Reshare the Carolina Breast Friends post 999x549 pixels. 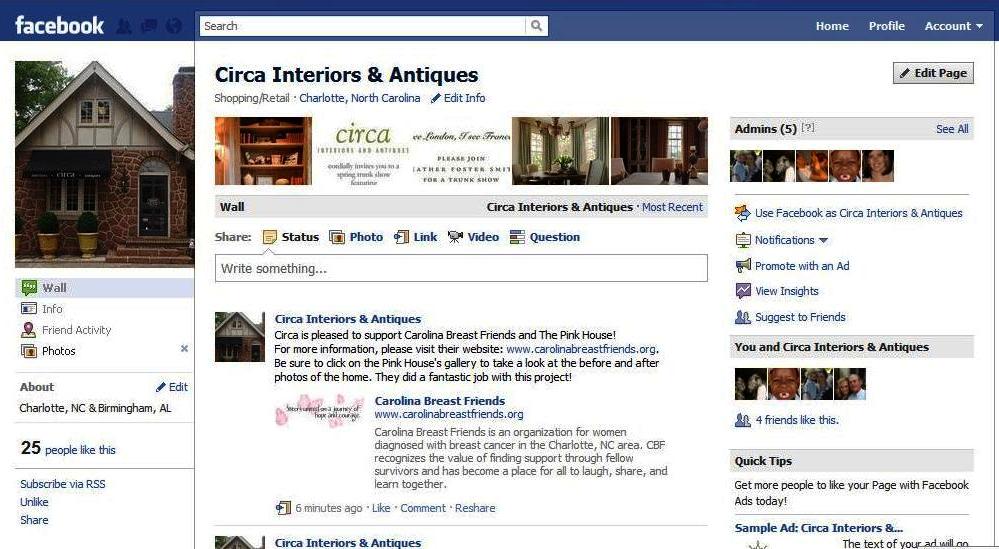coord(475,508)
